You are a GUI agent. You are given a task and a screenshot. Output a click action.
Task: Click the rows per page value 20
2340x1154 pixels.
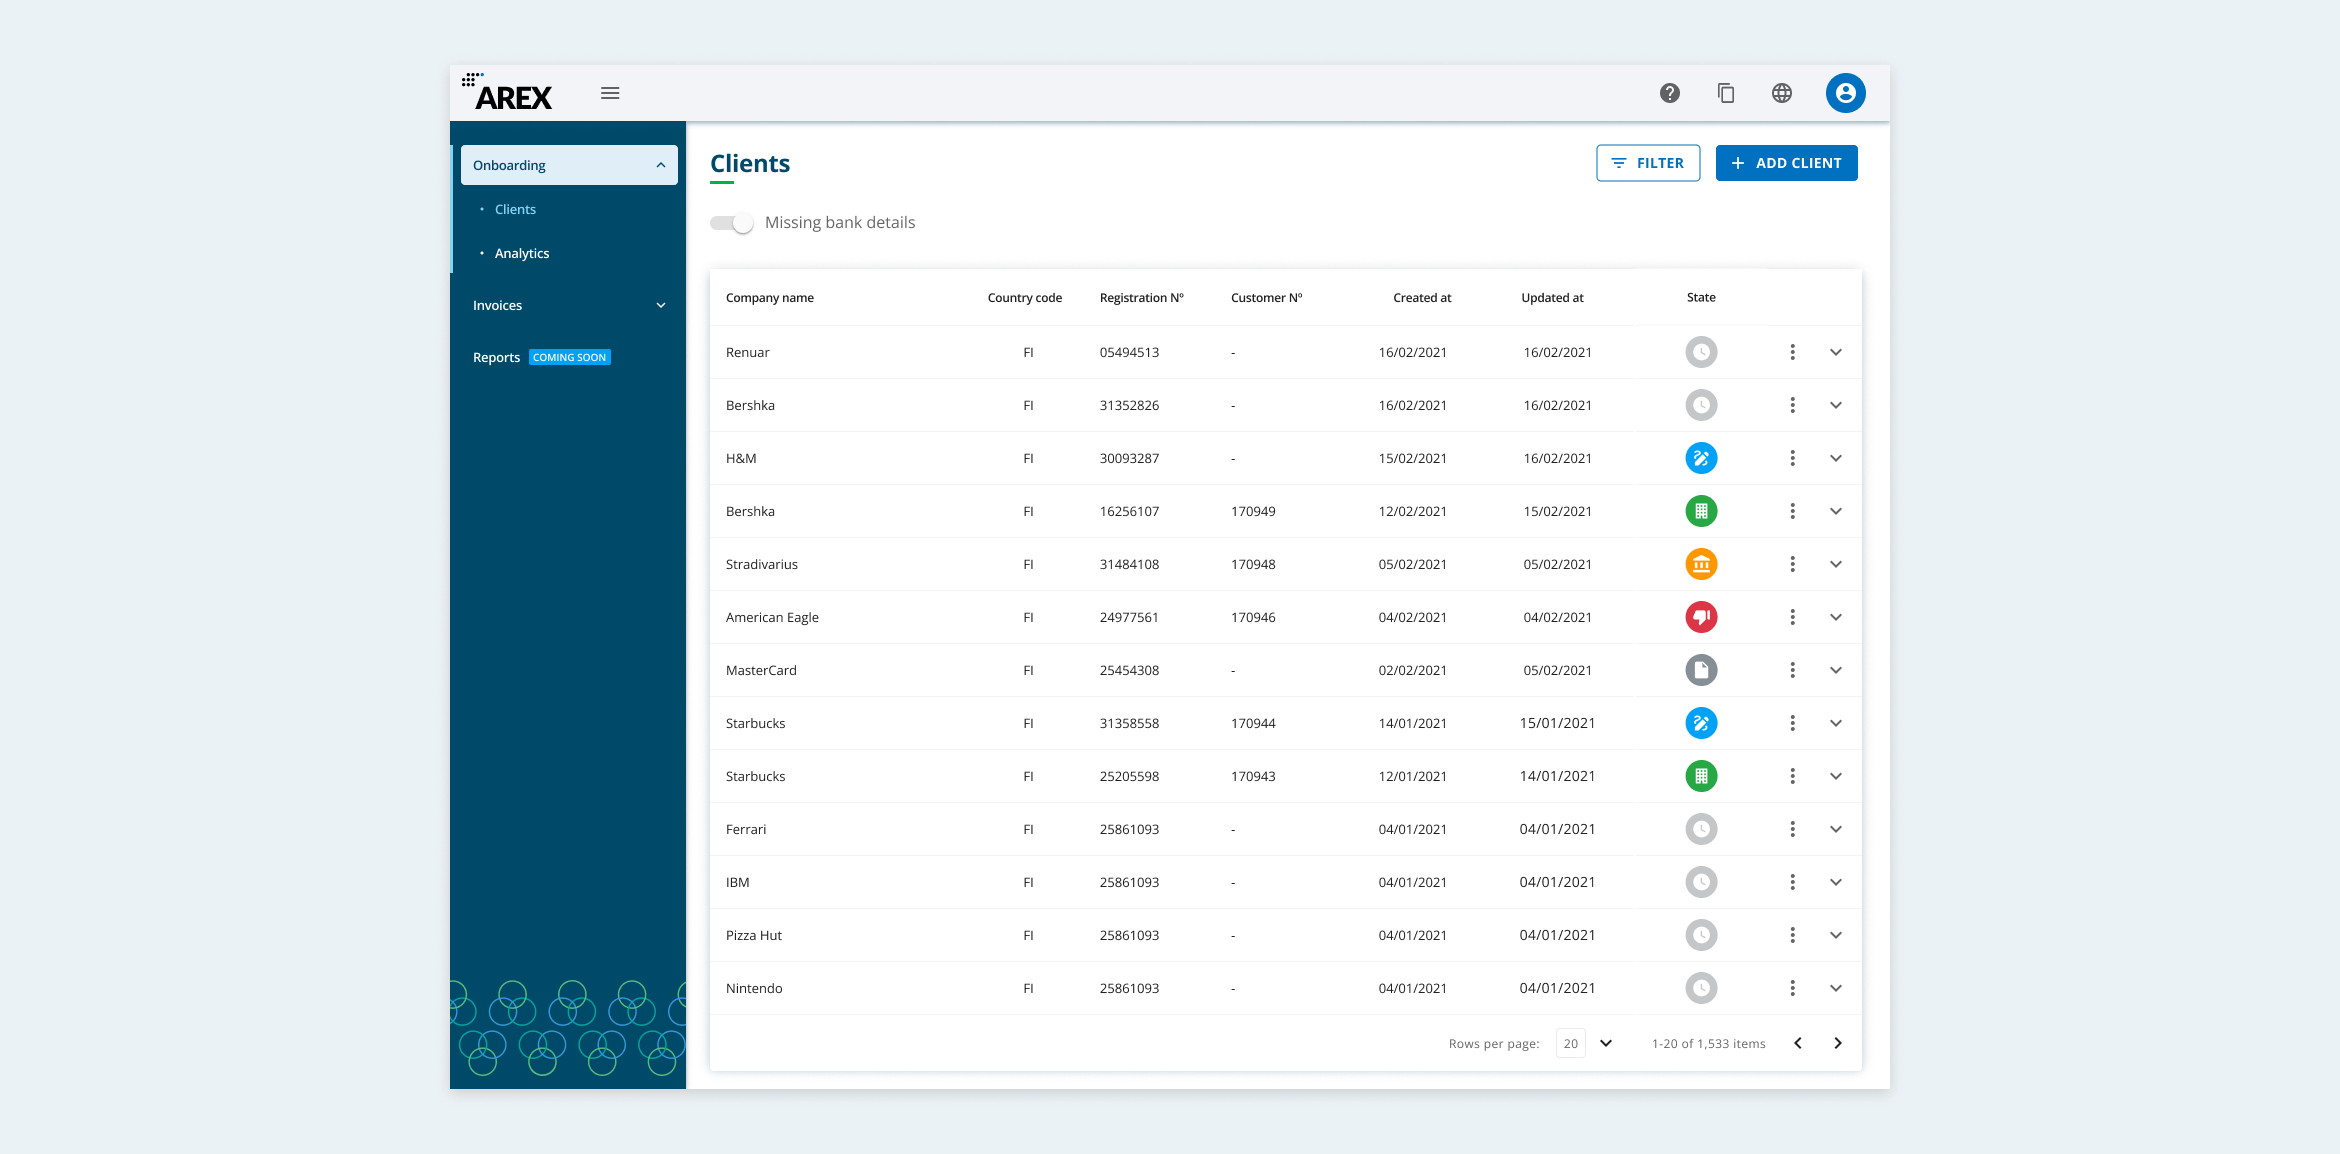click(1571, 1043)
